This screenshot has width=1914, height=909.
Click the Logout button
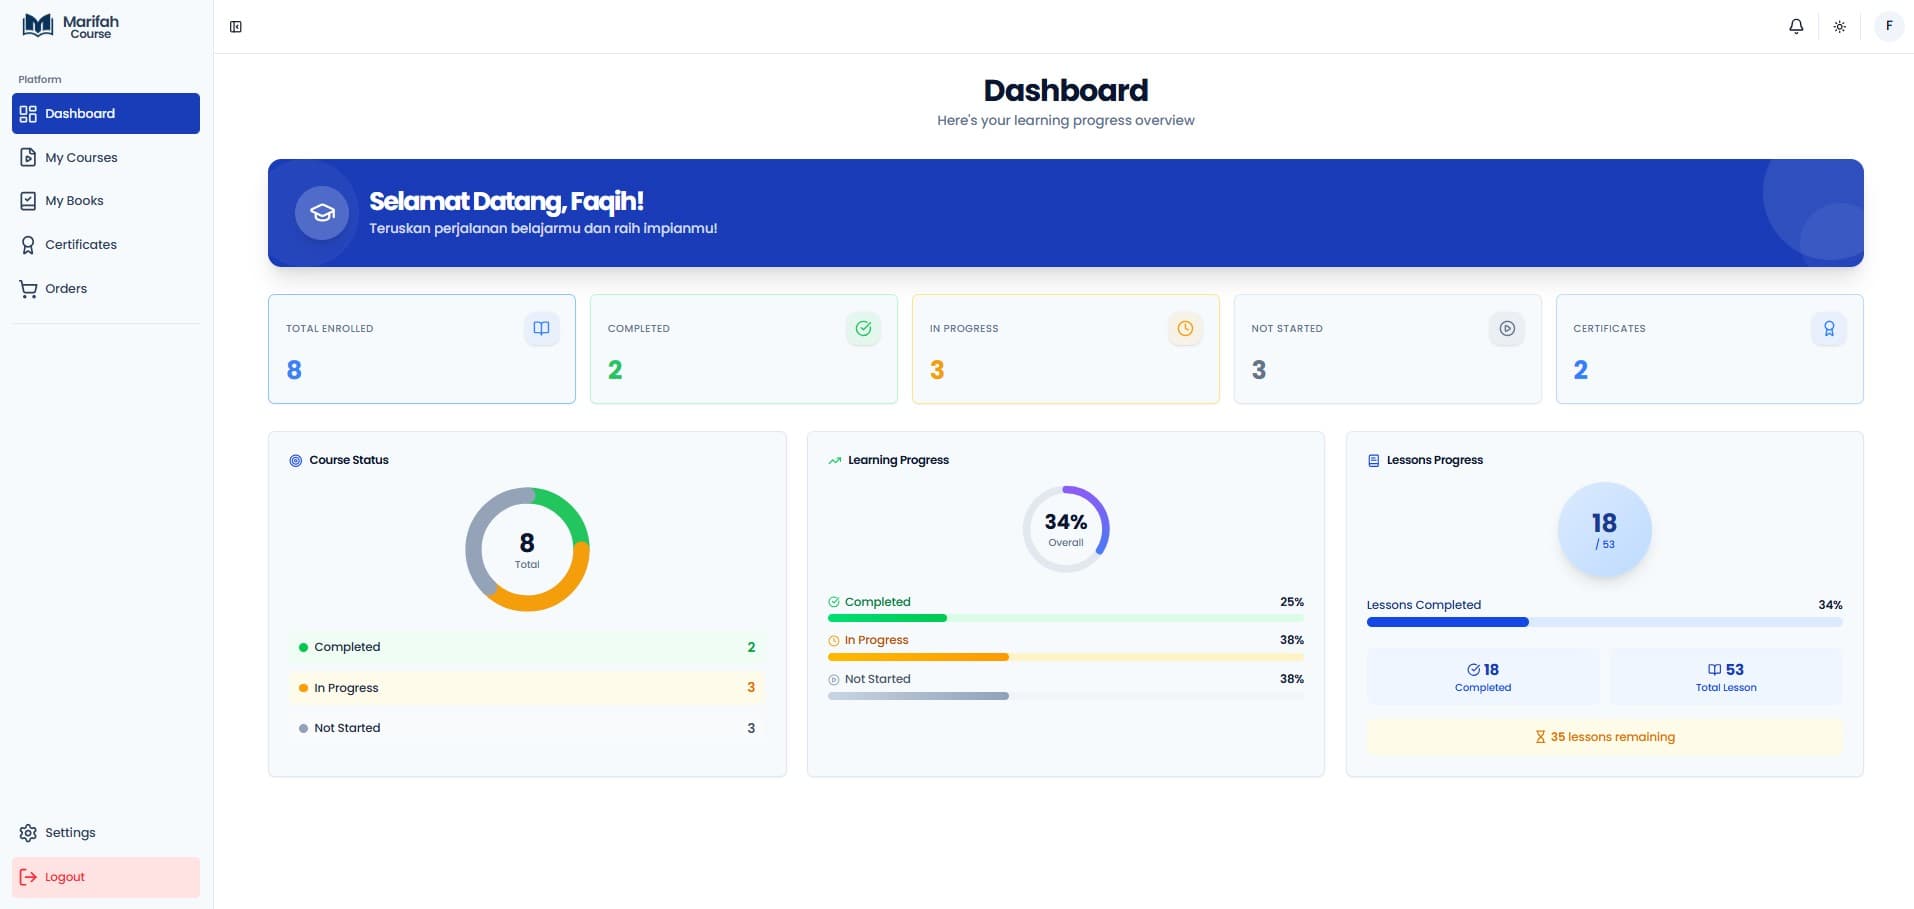coord(106,877)
